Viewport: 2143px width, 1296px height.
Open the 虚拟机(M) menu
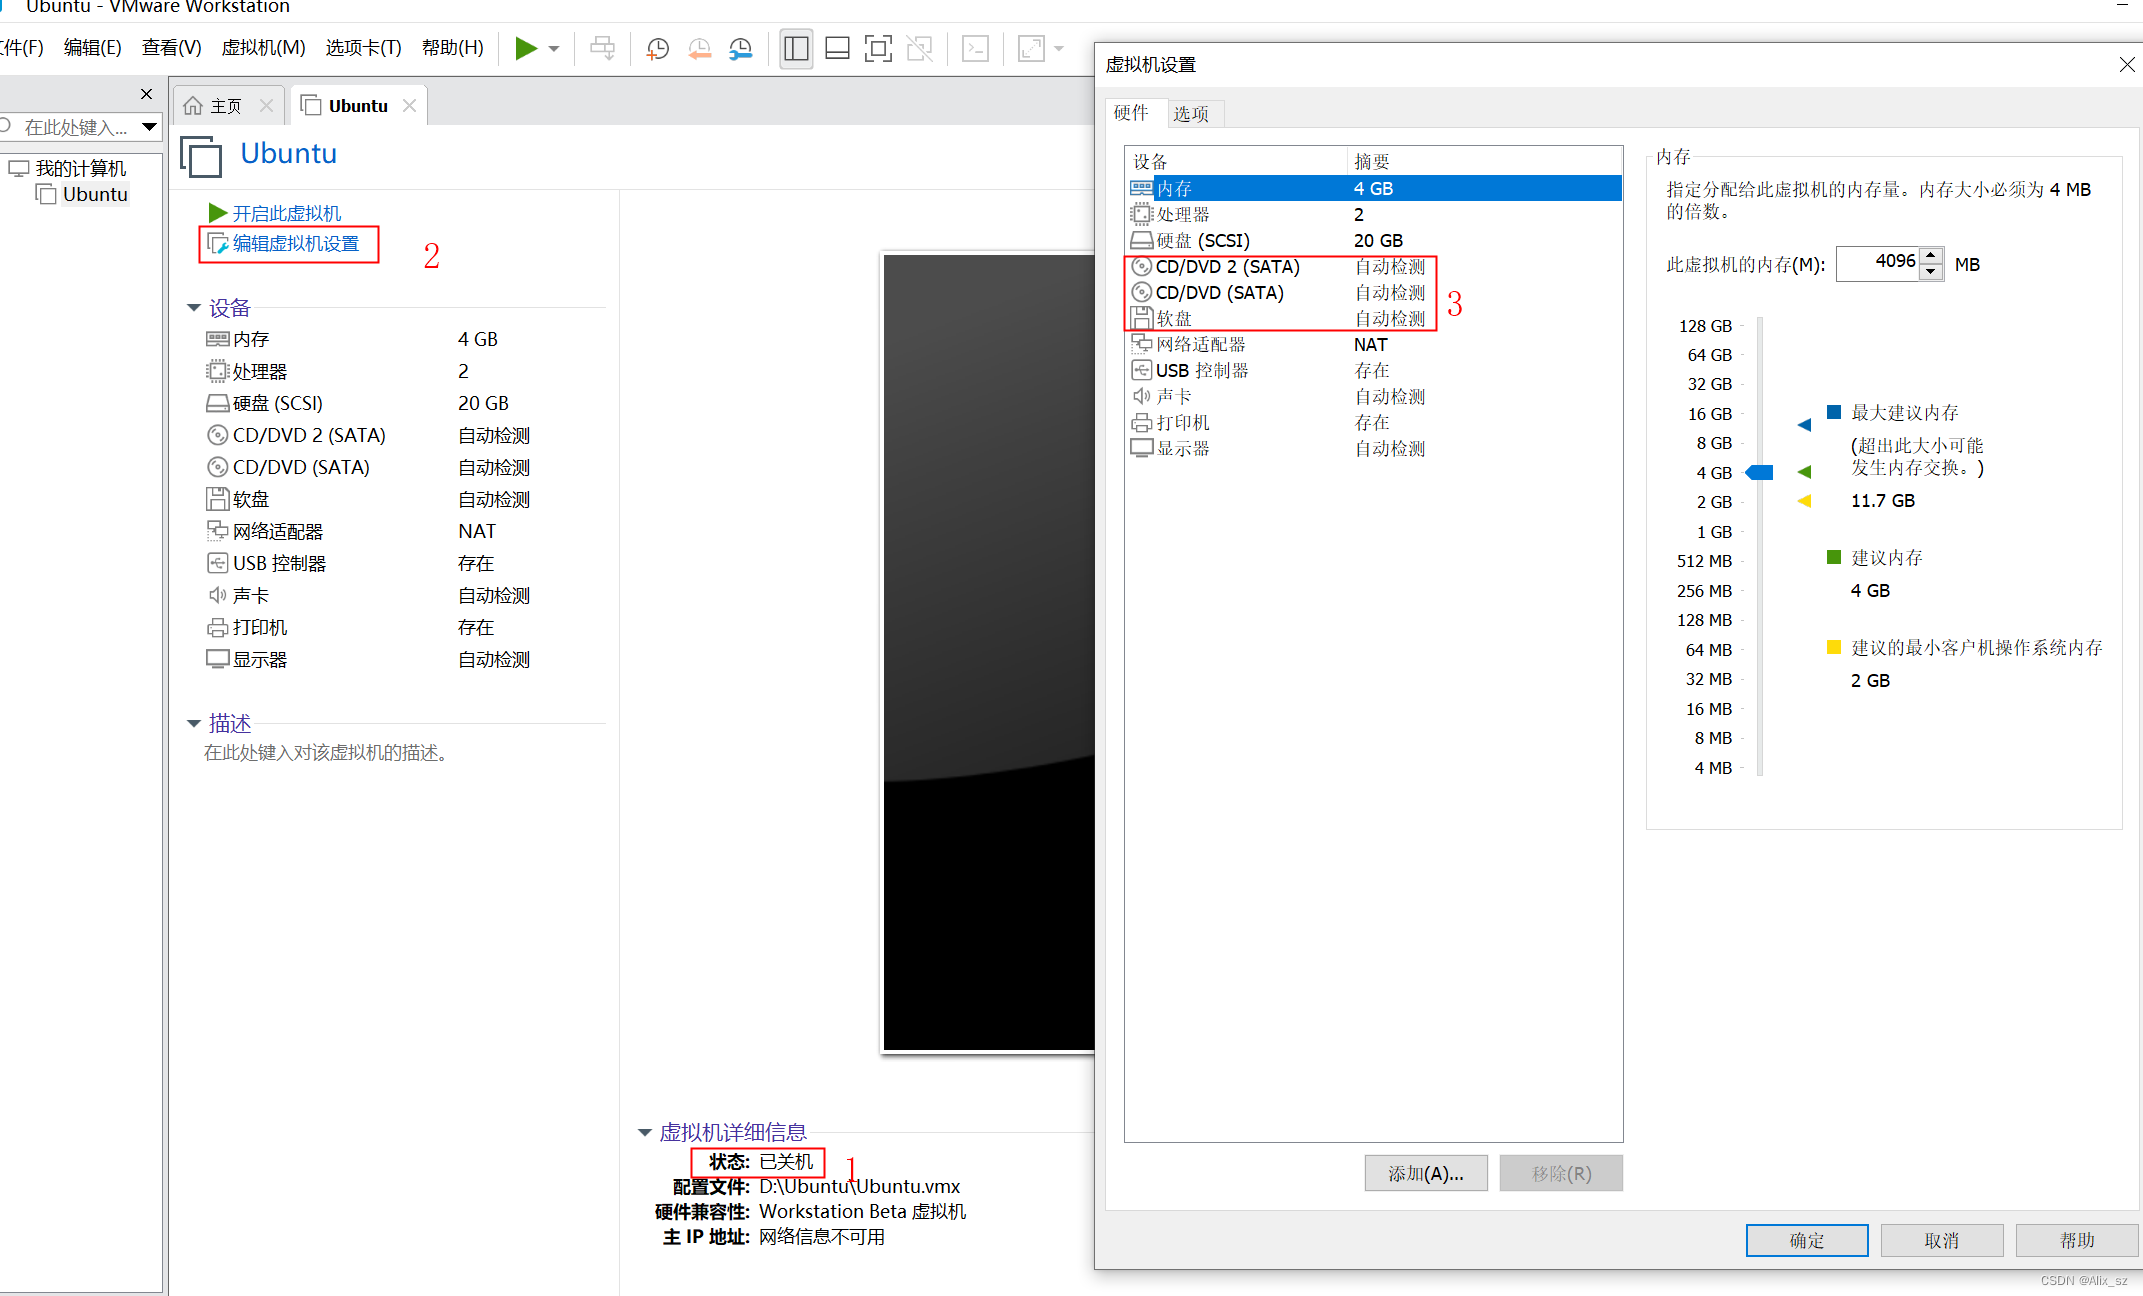click(x=263, y=48)
